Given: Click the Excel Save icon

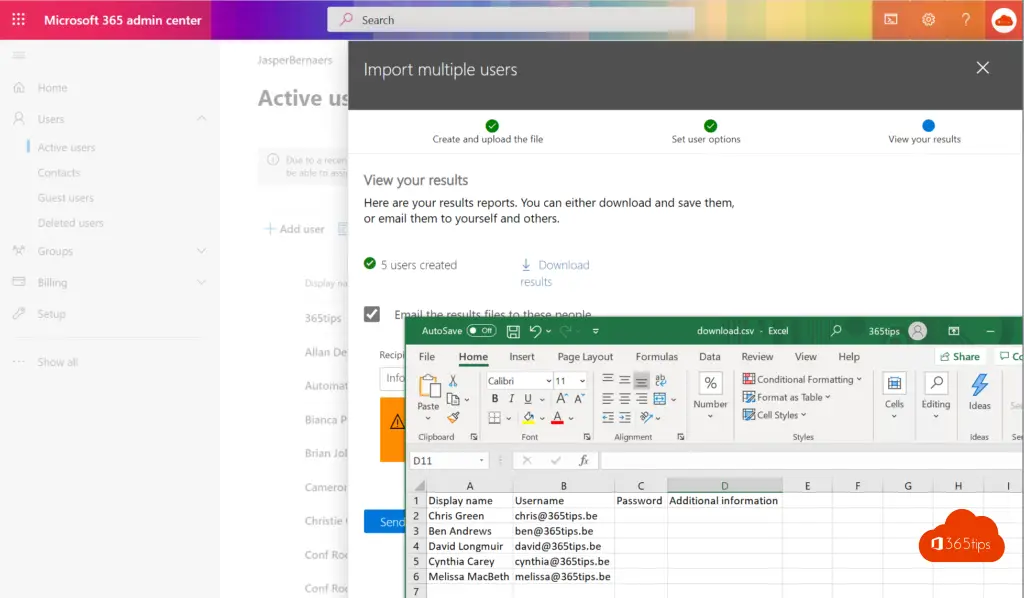Looking at the screenshot, I should pos(513,331).
